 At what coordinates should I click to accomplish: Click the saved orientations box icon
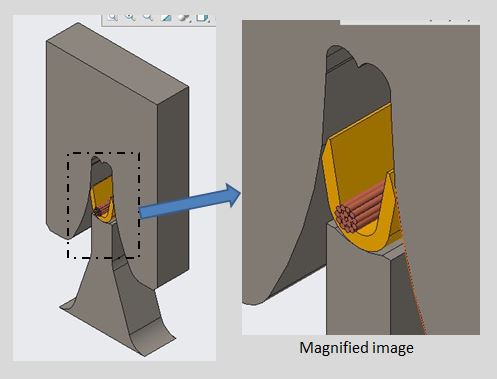tap(202, 18)
